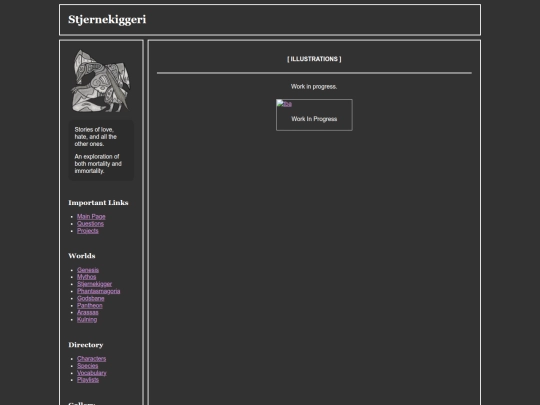
Task: Open the Mythos world link
Action: point(86,277)
